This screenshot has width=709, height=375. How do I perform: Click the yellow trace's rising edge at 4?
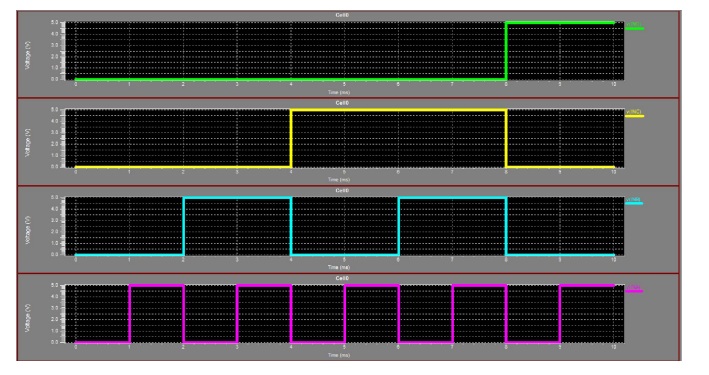point(291,138)
